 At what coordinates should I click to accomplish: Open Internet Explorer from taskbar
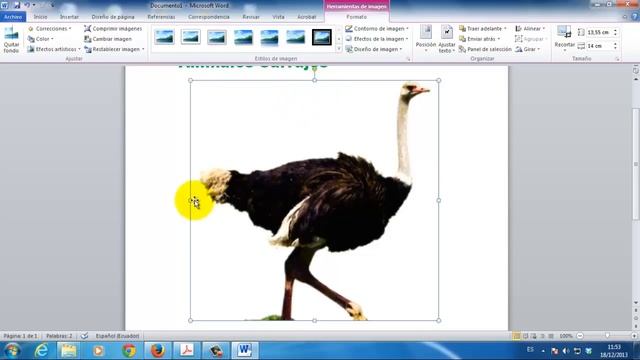click(x=41, y=351)
